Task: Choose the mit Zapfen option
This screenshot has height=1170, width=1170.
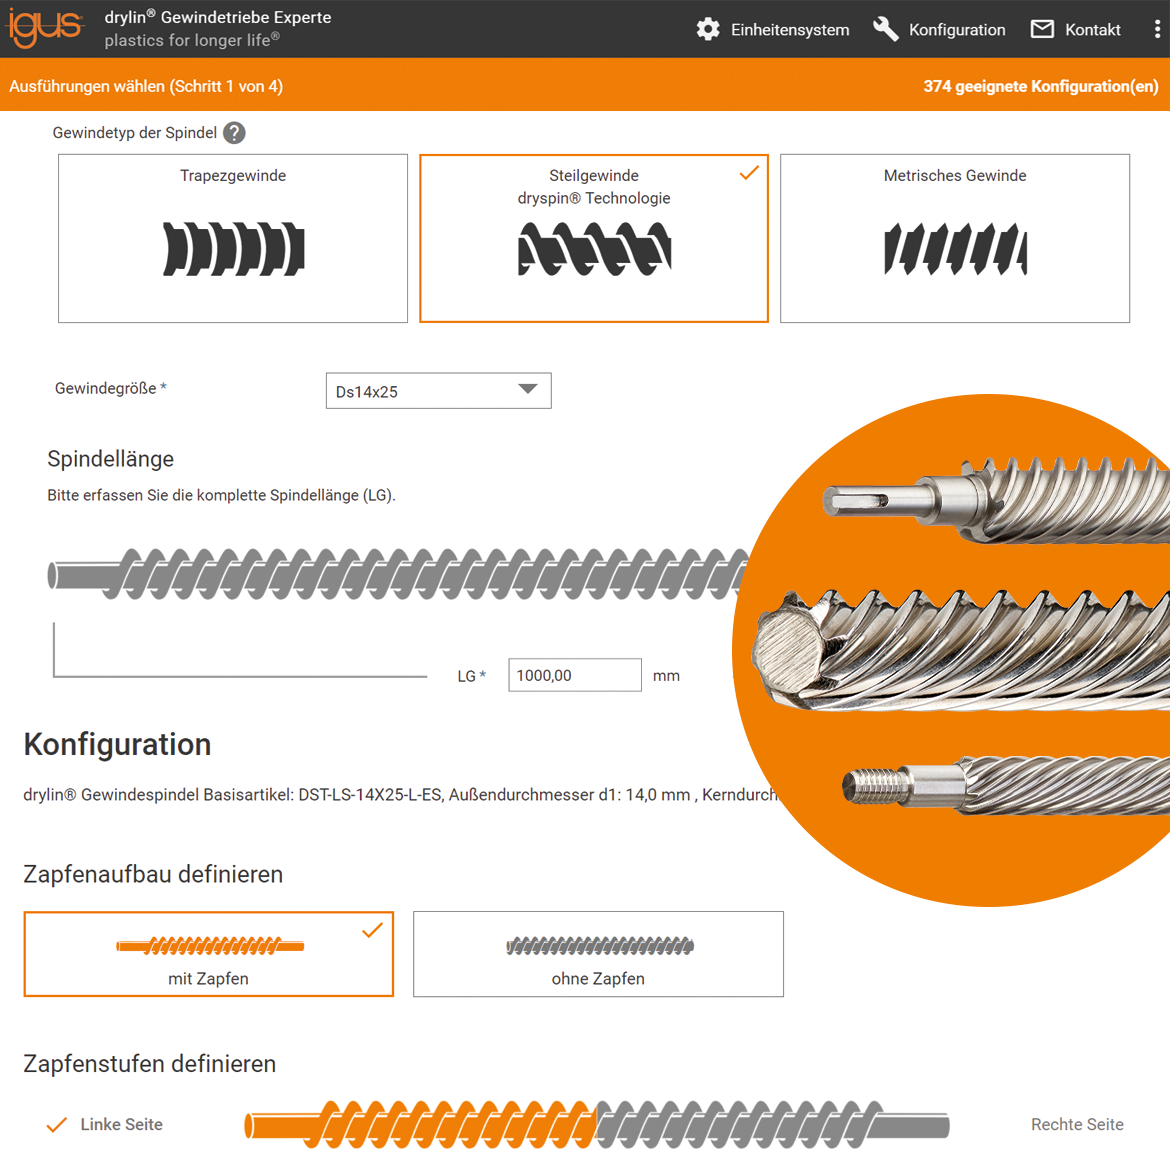Action: [x=208, y=954]
